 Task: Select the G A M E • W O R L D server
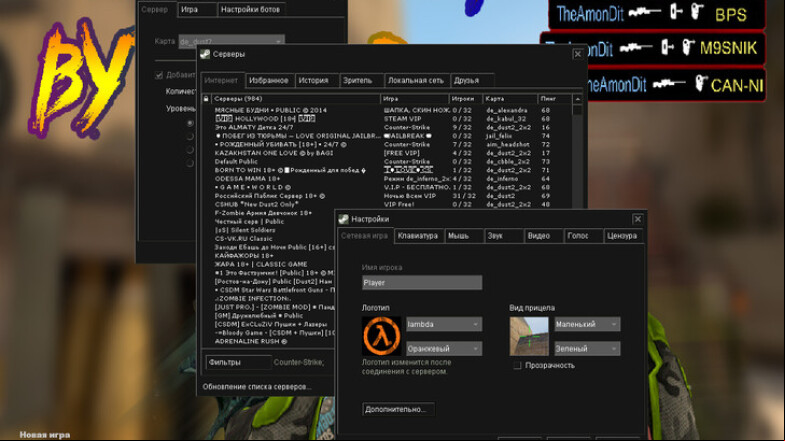(x=386, y=187)
